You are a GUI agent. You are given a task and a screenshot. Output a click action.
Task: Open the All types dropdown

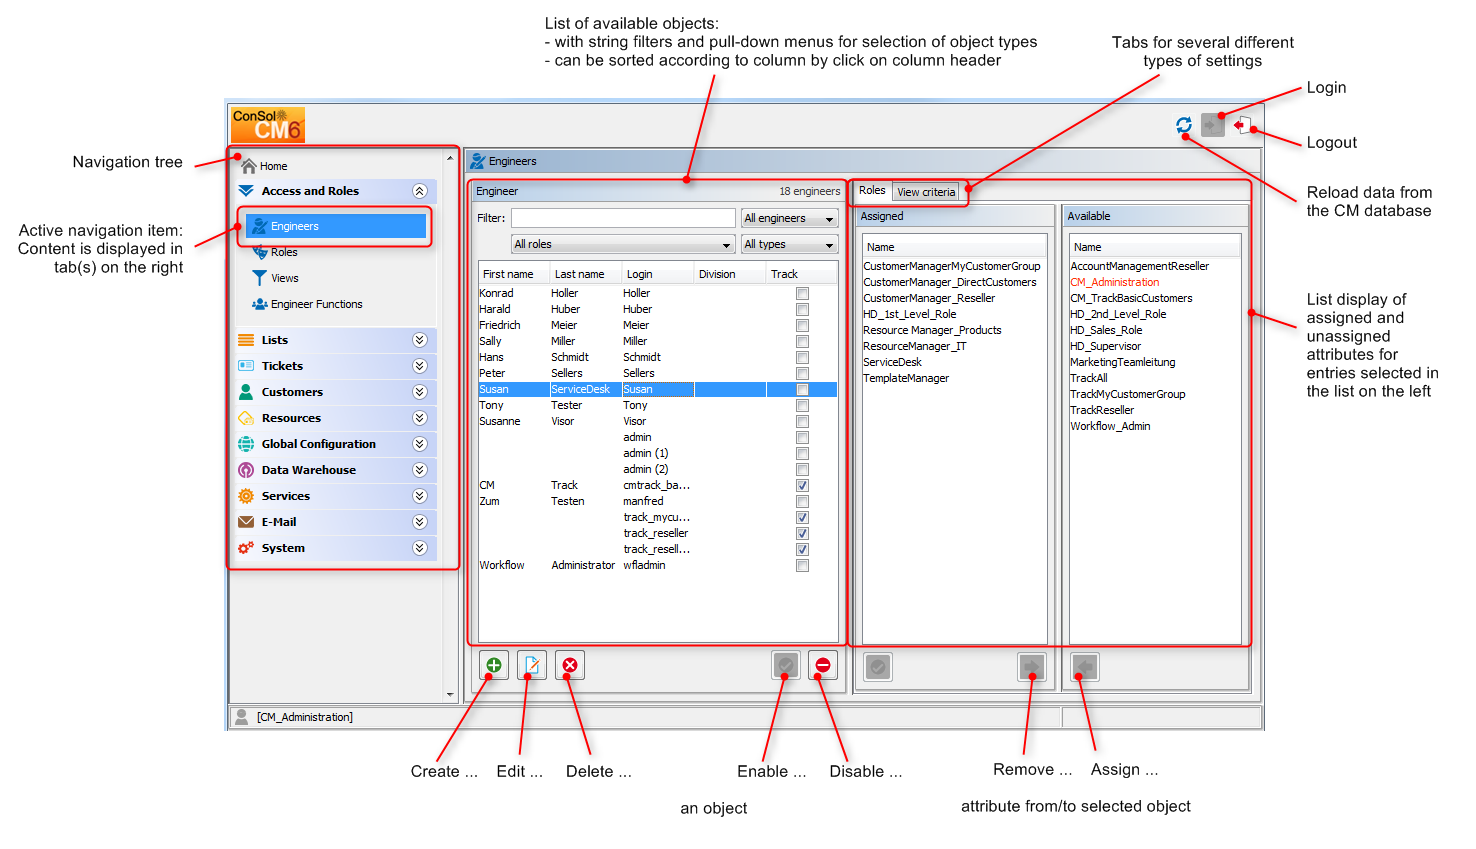pos(789,244)
